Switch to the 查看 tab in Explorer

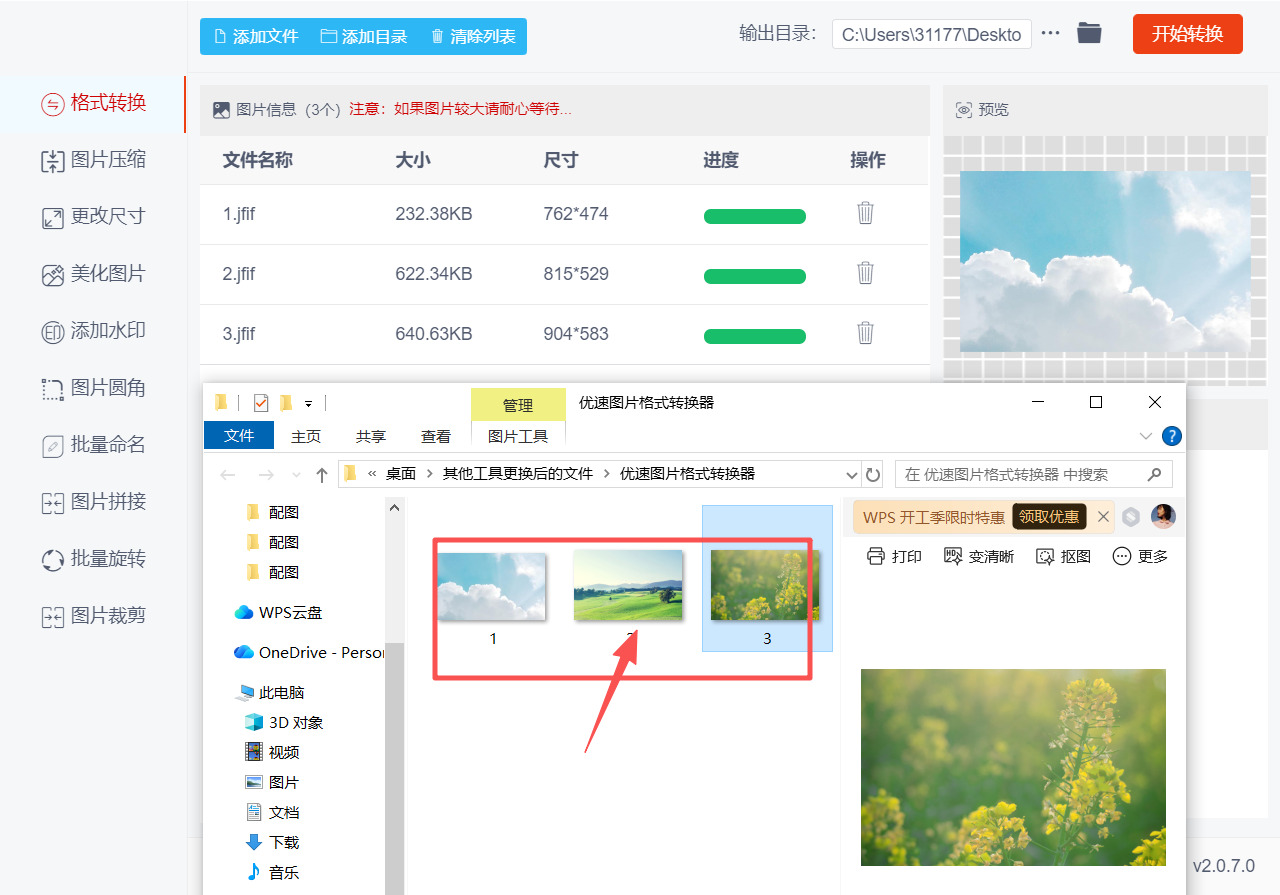[x=436, y=436]
